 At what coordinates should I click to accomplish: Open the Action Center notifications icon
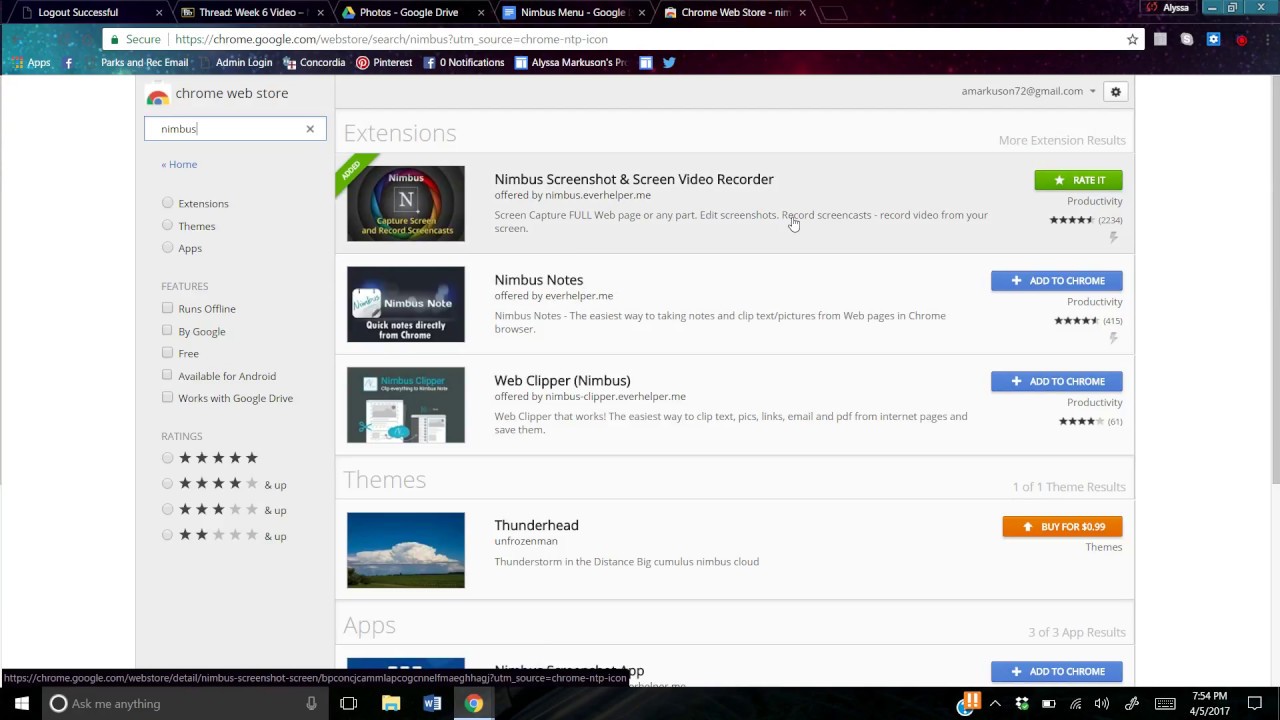tap(1255, 704)
